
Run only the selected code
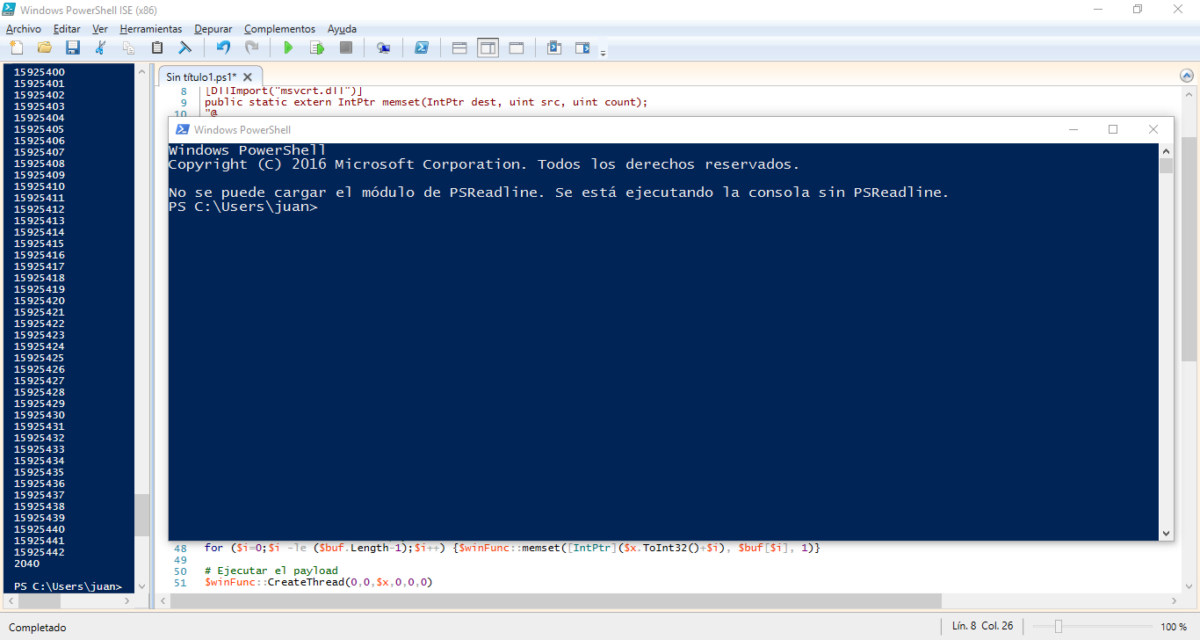317,47
